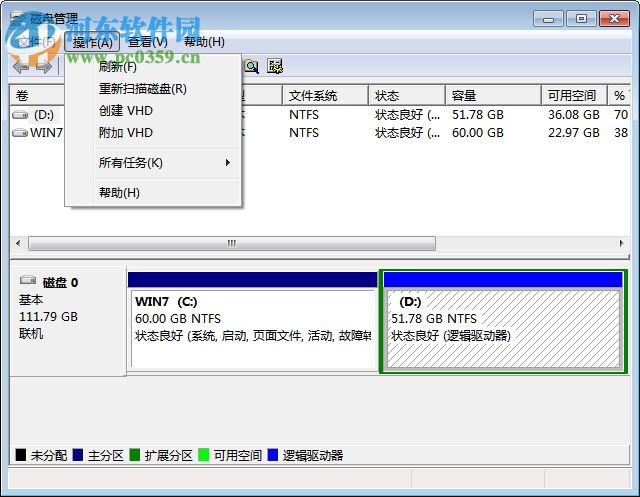640x497 pixels.
Task: Select the (D:) logical drive partition block
Action: click(x=503, y=321)
